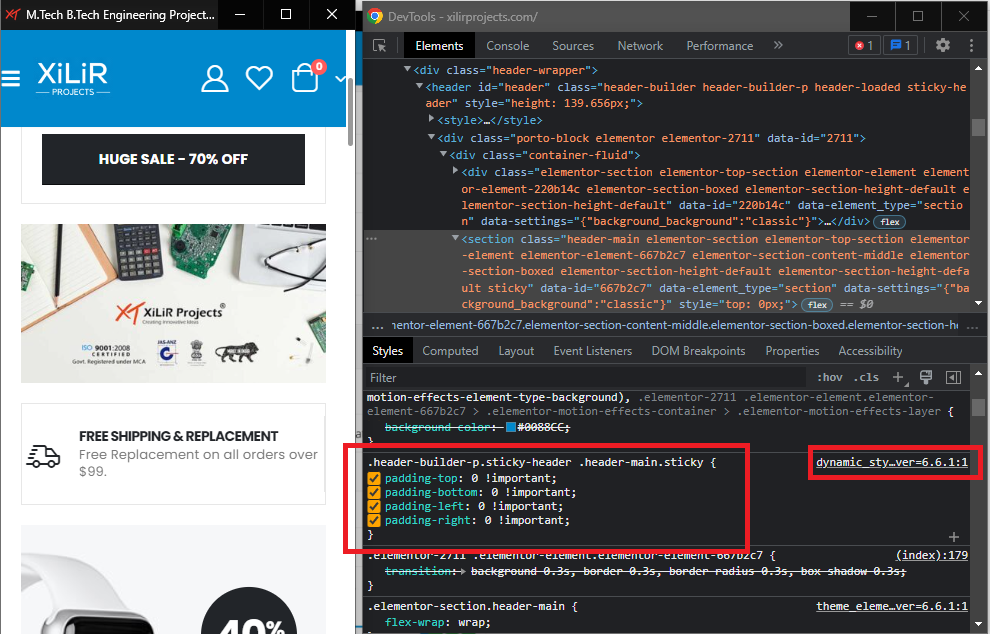
Task: Select the Accessibility pane tab
Action: tap(870, 350)
